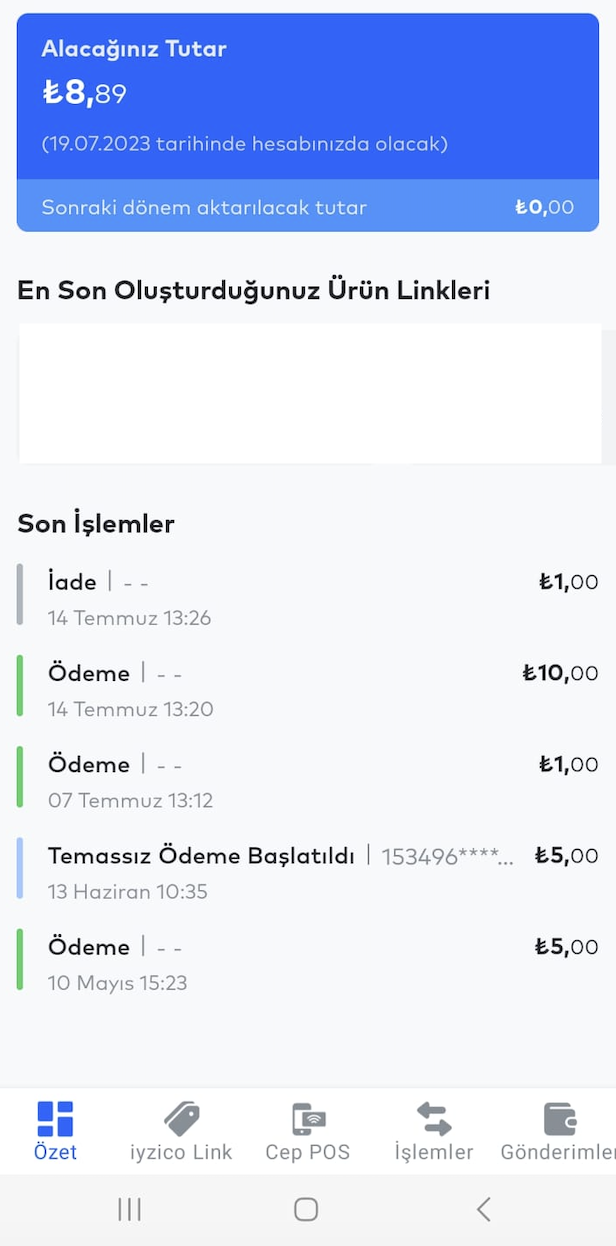Image resolution: width=616 pixels, height=1246 pixels.
Task: Tap En Son Oluşturduğunuz Ürün Linkleri heading
Action: [x=253, y=290]
